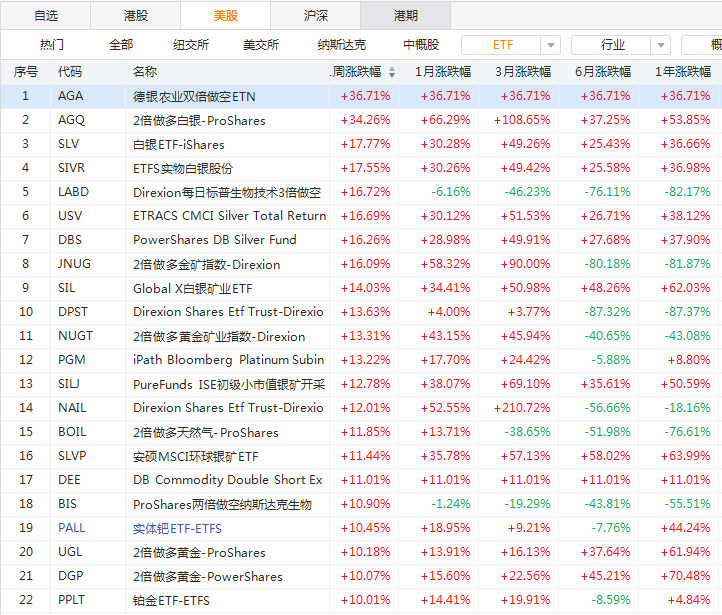Select the NUGT ticker code
The width and height of the screenshot is (722, 615).
(75, 336)
